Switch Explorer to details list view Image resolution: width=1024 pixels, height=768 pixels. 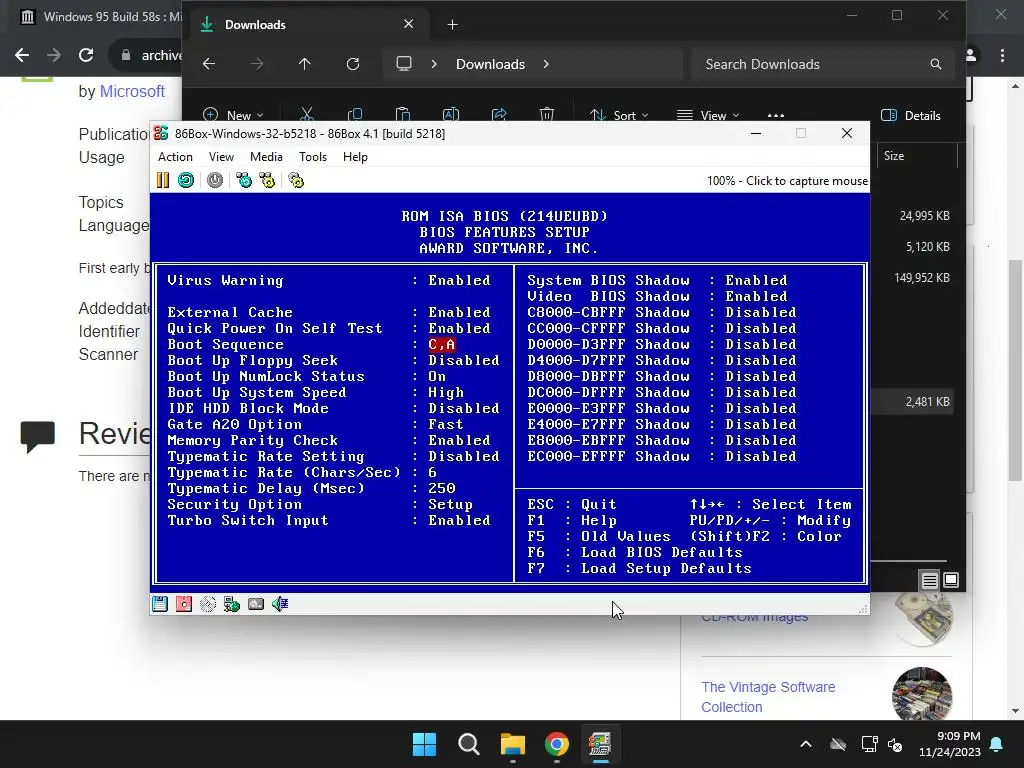click(x=930, y=580)
